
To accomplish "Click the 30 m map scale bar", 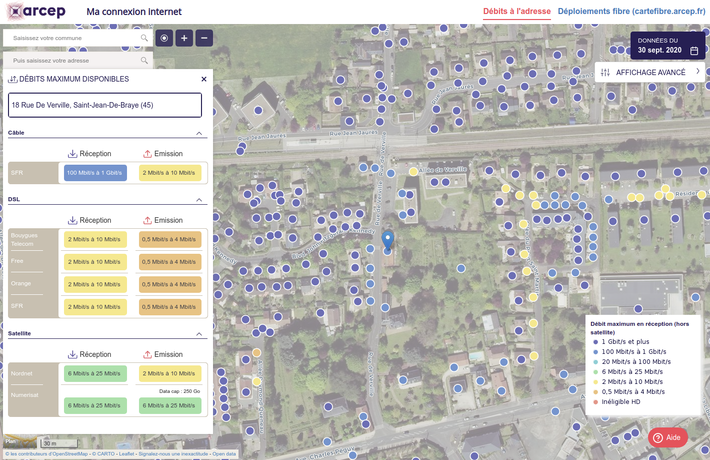I will [60, 443].
